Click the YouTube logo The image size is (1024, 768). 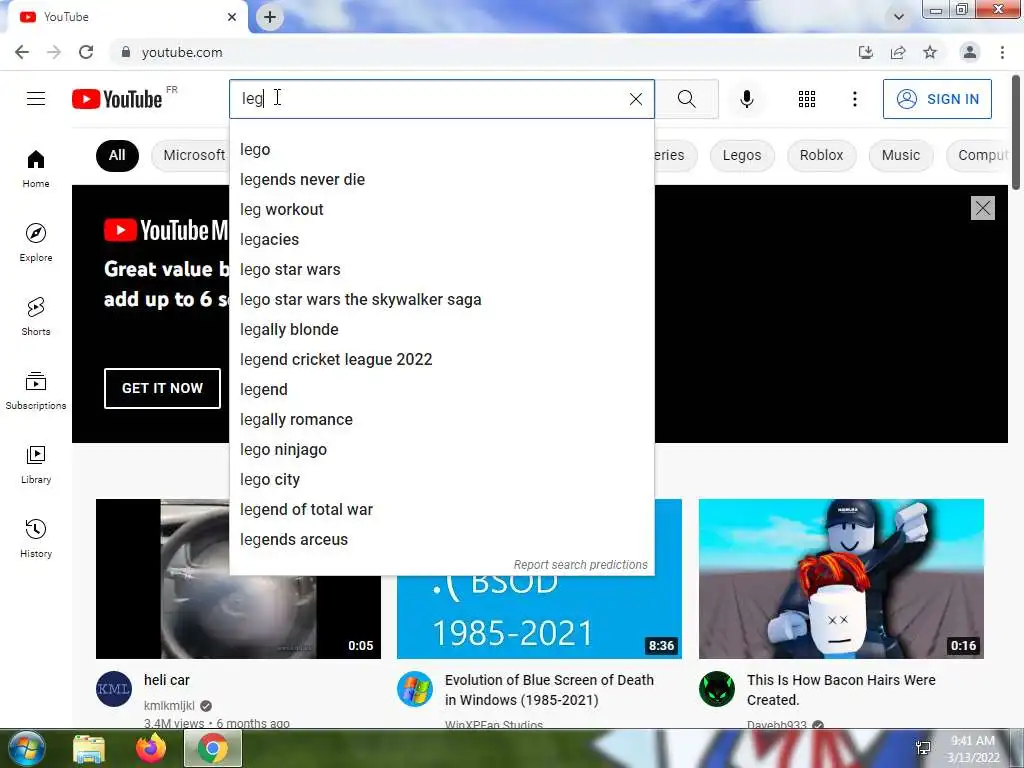(x=117, y=99)
